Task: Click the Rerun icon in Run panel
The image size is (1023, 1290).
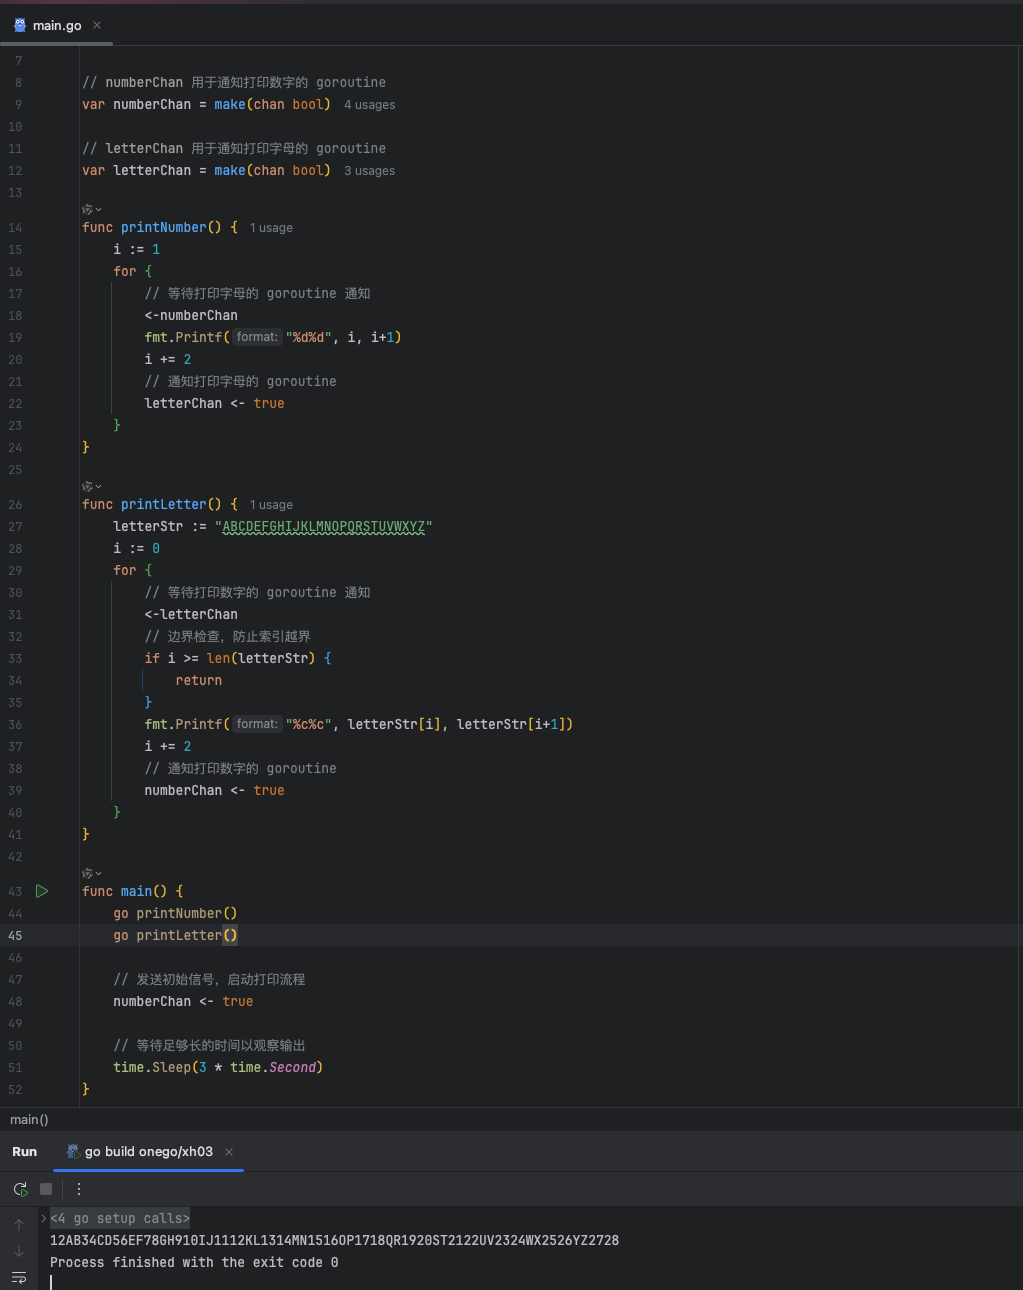Action: (x=20, y=1189)
